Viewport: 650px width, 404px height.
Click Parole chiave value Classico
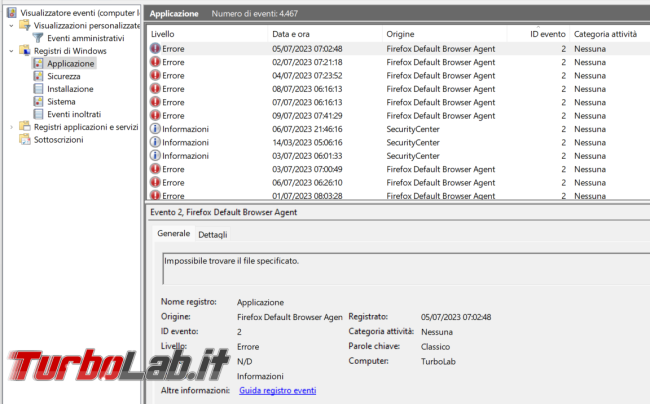click(435, 346)
